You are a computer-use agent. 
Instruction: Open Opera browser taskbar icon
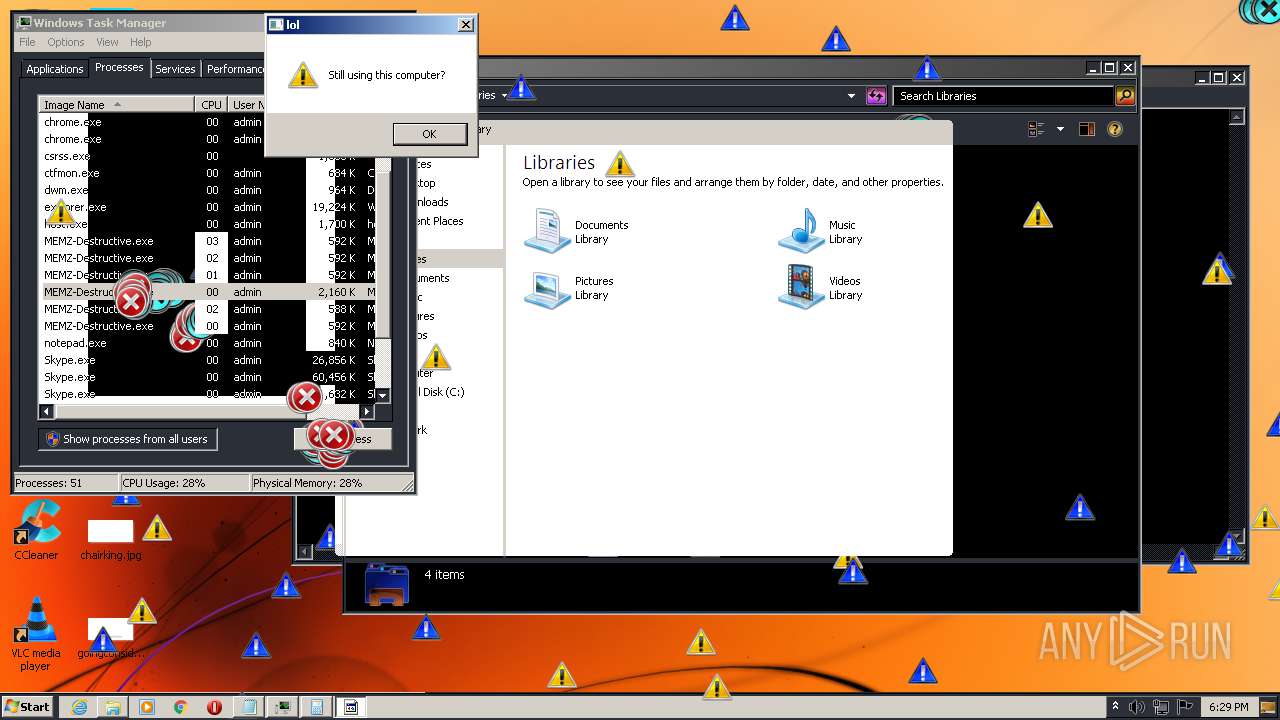(x=214, y=707)
